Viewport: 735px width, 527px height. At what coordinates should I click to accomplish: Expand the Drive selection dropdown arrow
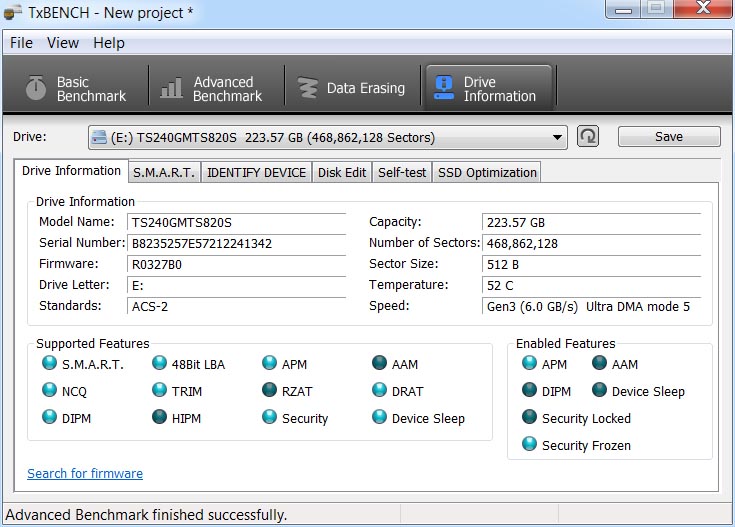tap(557, 137)
